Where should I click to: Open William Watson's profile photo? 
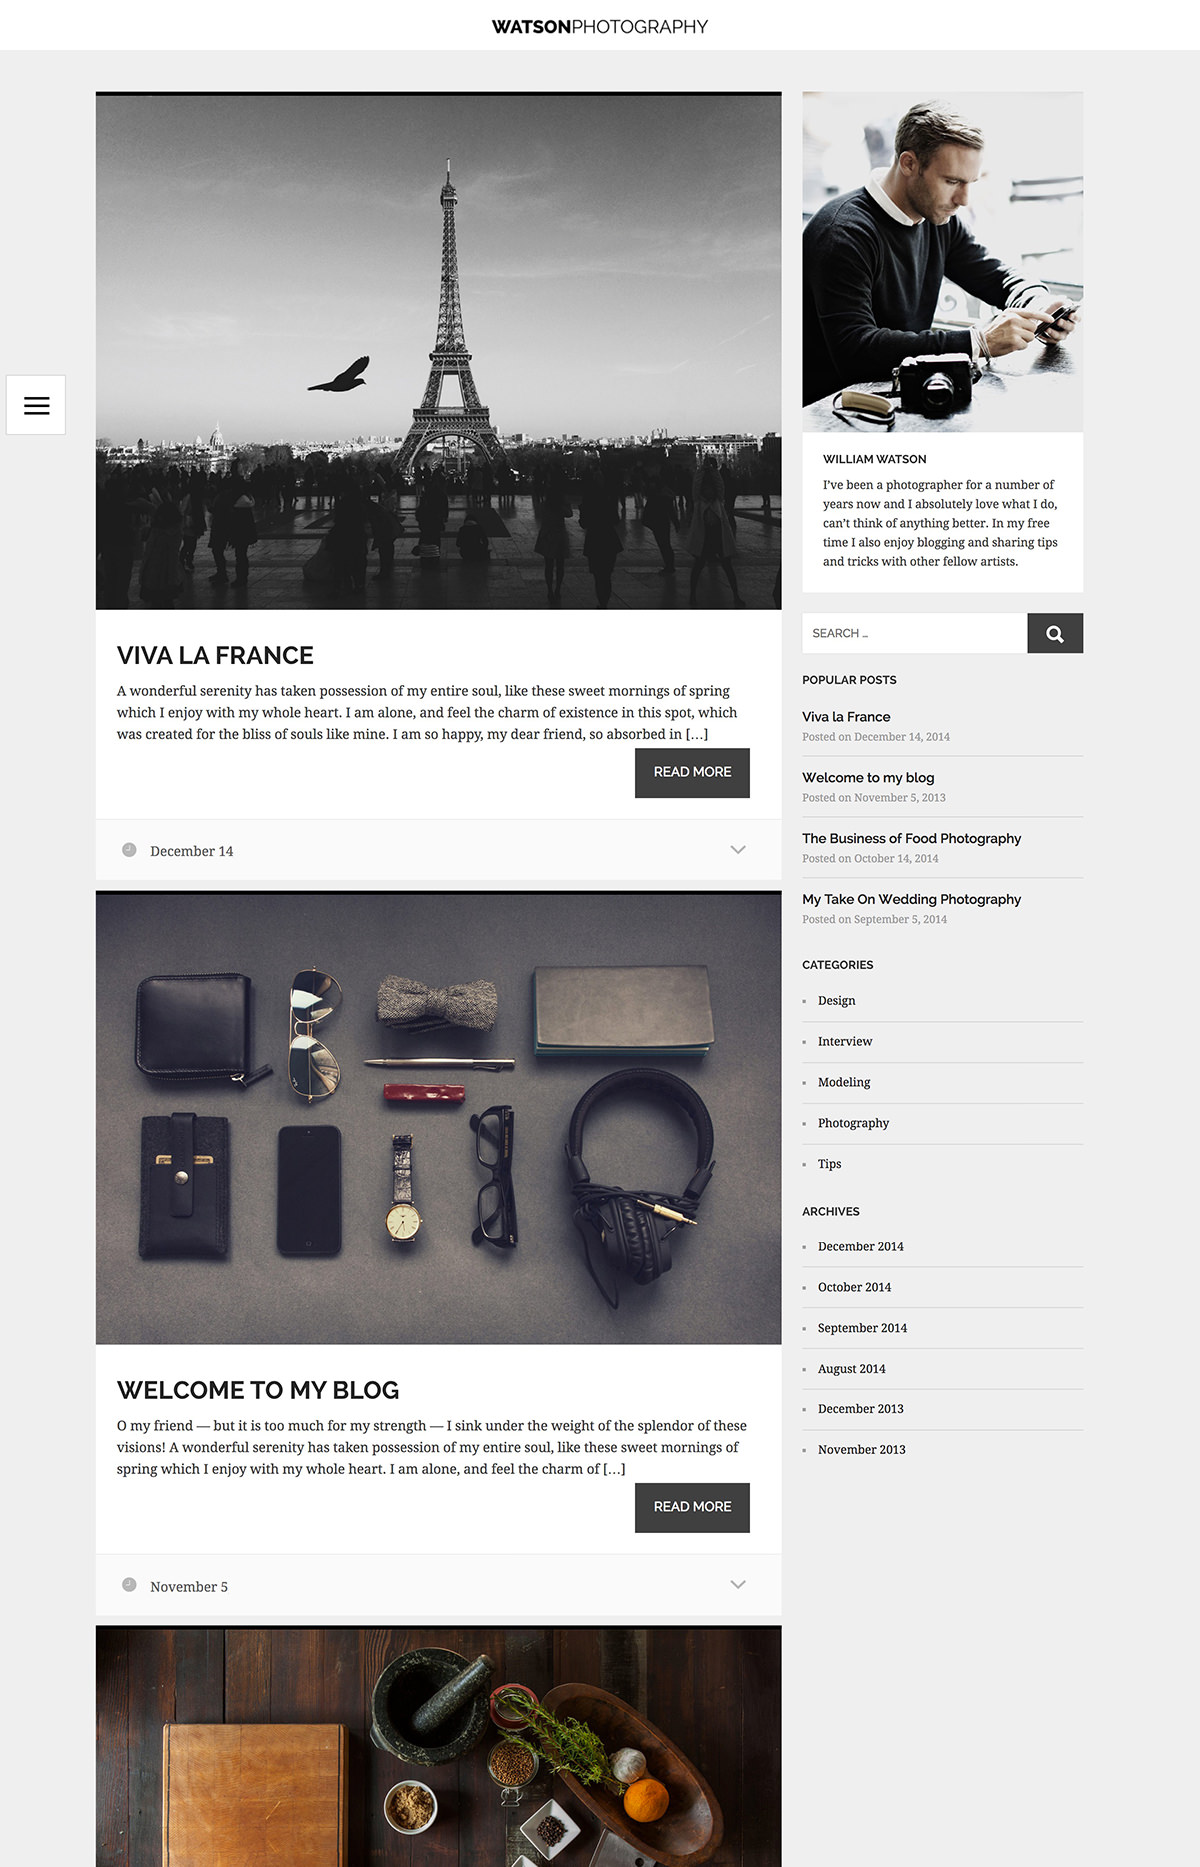point(942,262)
